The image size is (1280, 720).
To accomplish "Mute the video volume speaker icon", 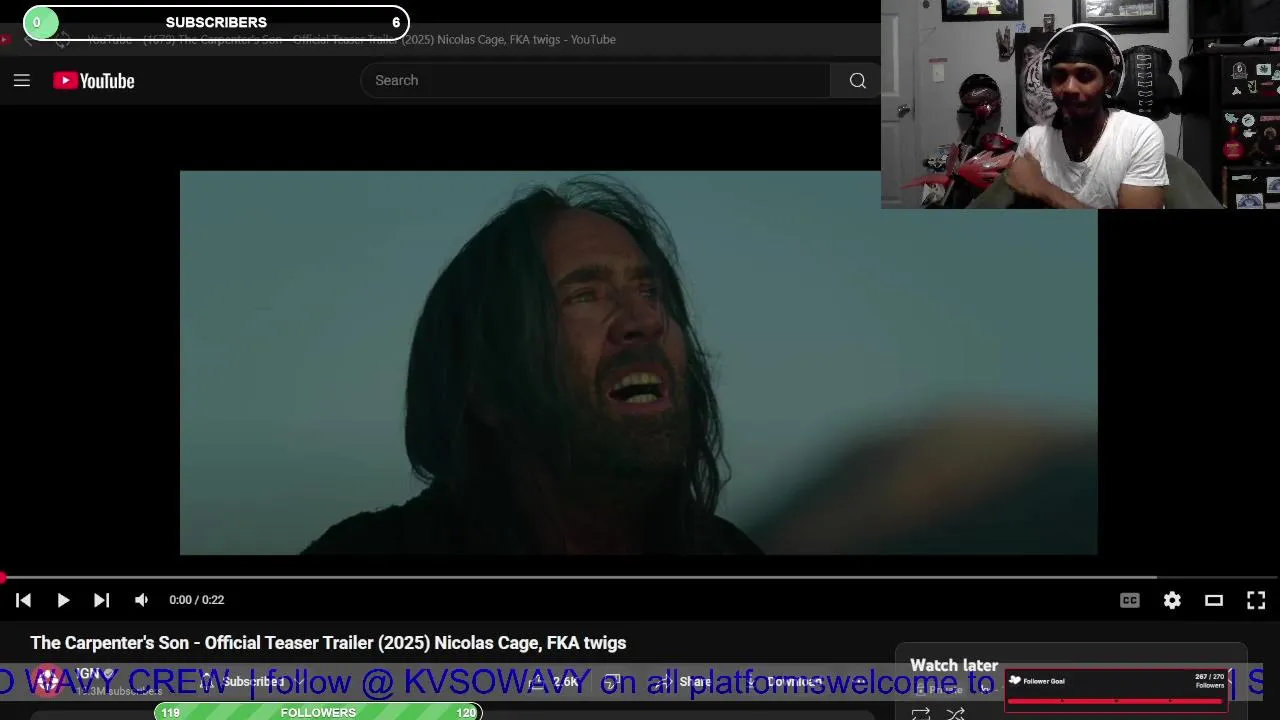I will [141, 600].
